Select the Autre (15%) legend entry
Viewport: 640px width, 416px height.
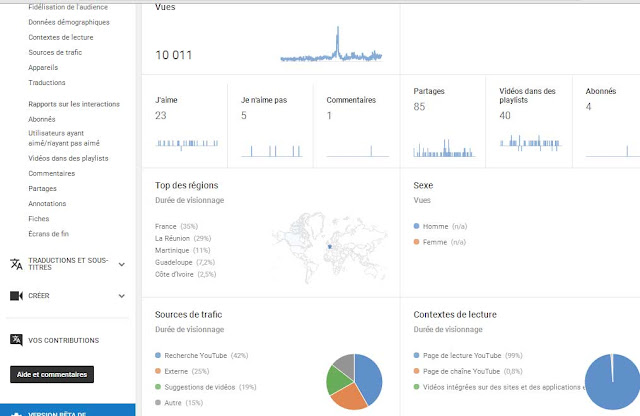pos(179,403)
